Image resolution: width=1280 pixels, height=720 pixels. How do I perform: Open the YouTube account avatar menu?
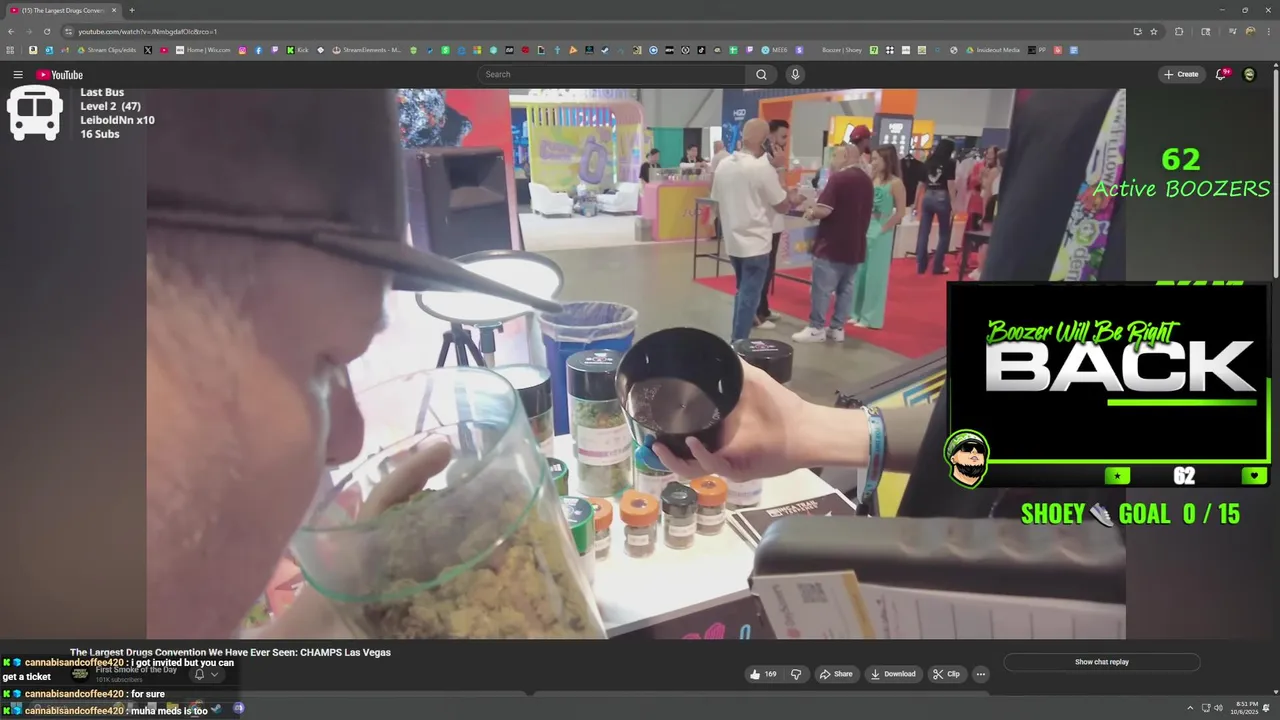point(1249,74)
